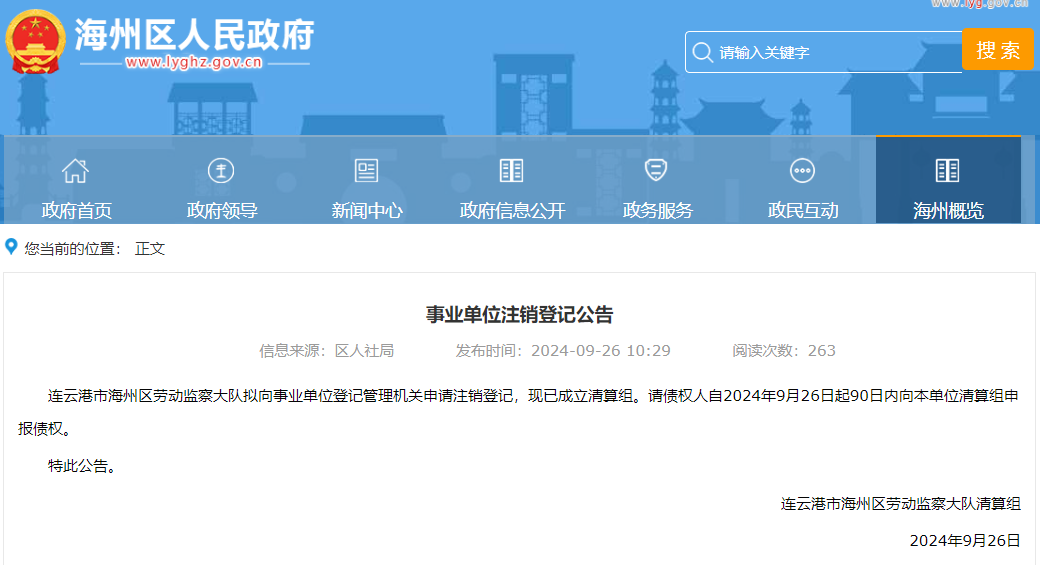Click the orange 搜索 button
This screenshot has width=1040, height=565.
pyautogui.click(x=998, y=50)
